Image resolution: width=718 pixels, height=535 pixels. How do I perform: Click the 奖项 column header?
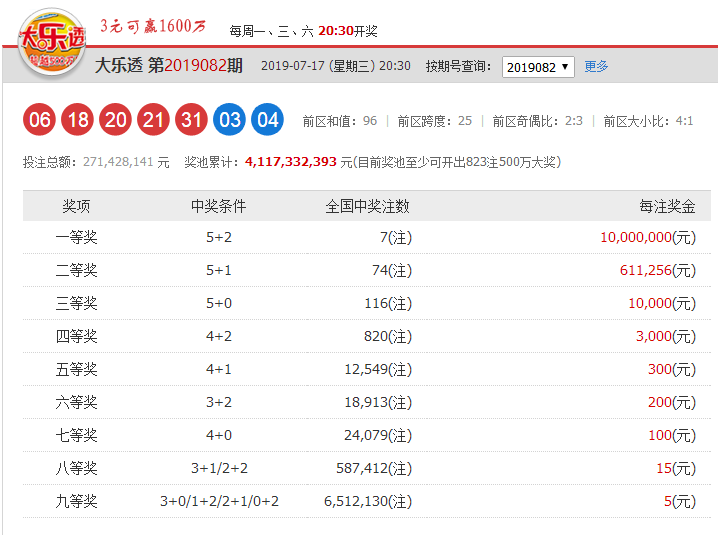click(x=76, y=206)
